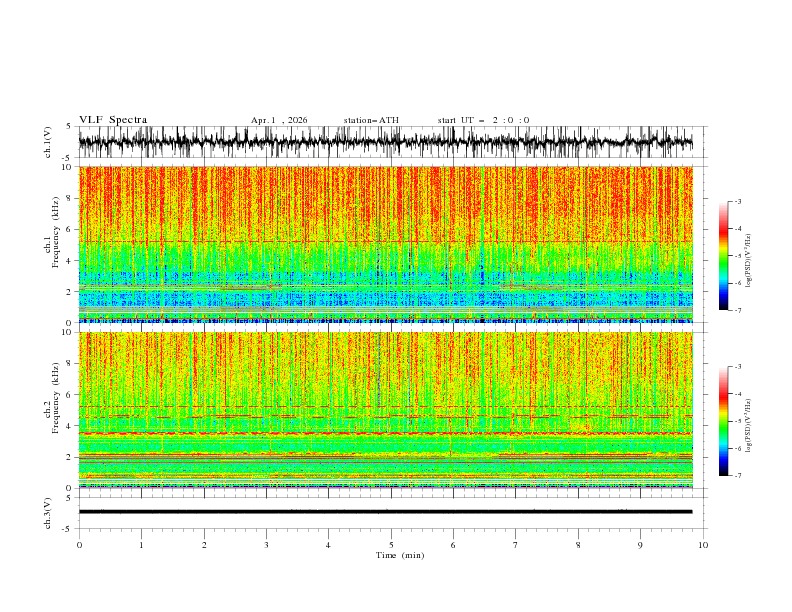The width and height of the screenshot is (792, 612).
Task: Click the ch.1 PSD color bar
Action: pos(723,256)
